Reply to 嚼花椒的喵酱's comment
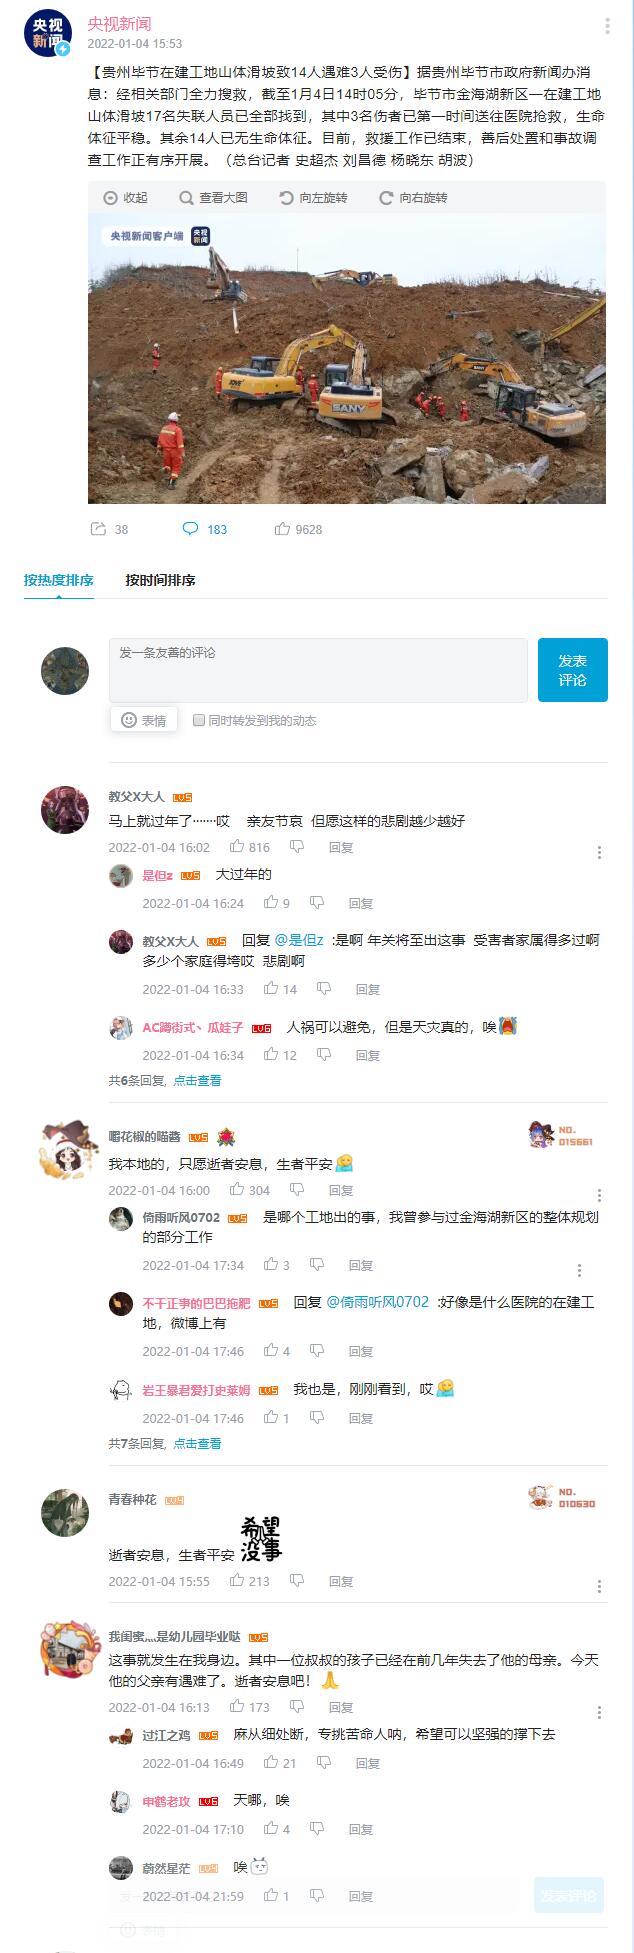 click(341, 1190)
